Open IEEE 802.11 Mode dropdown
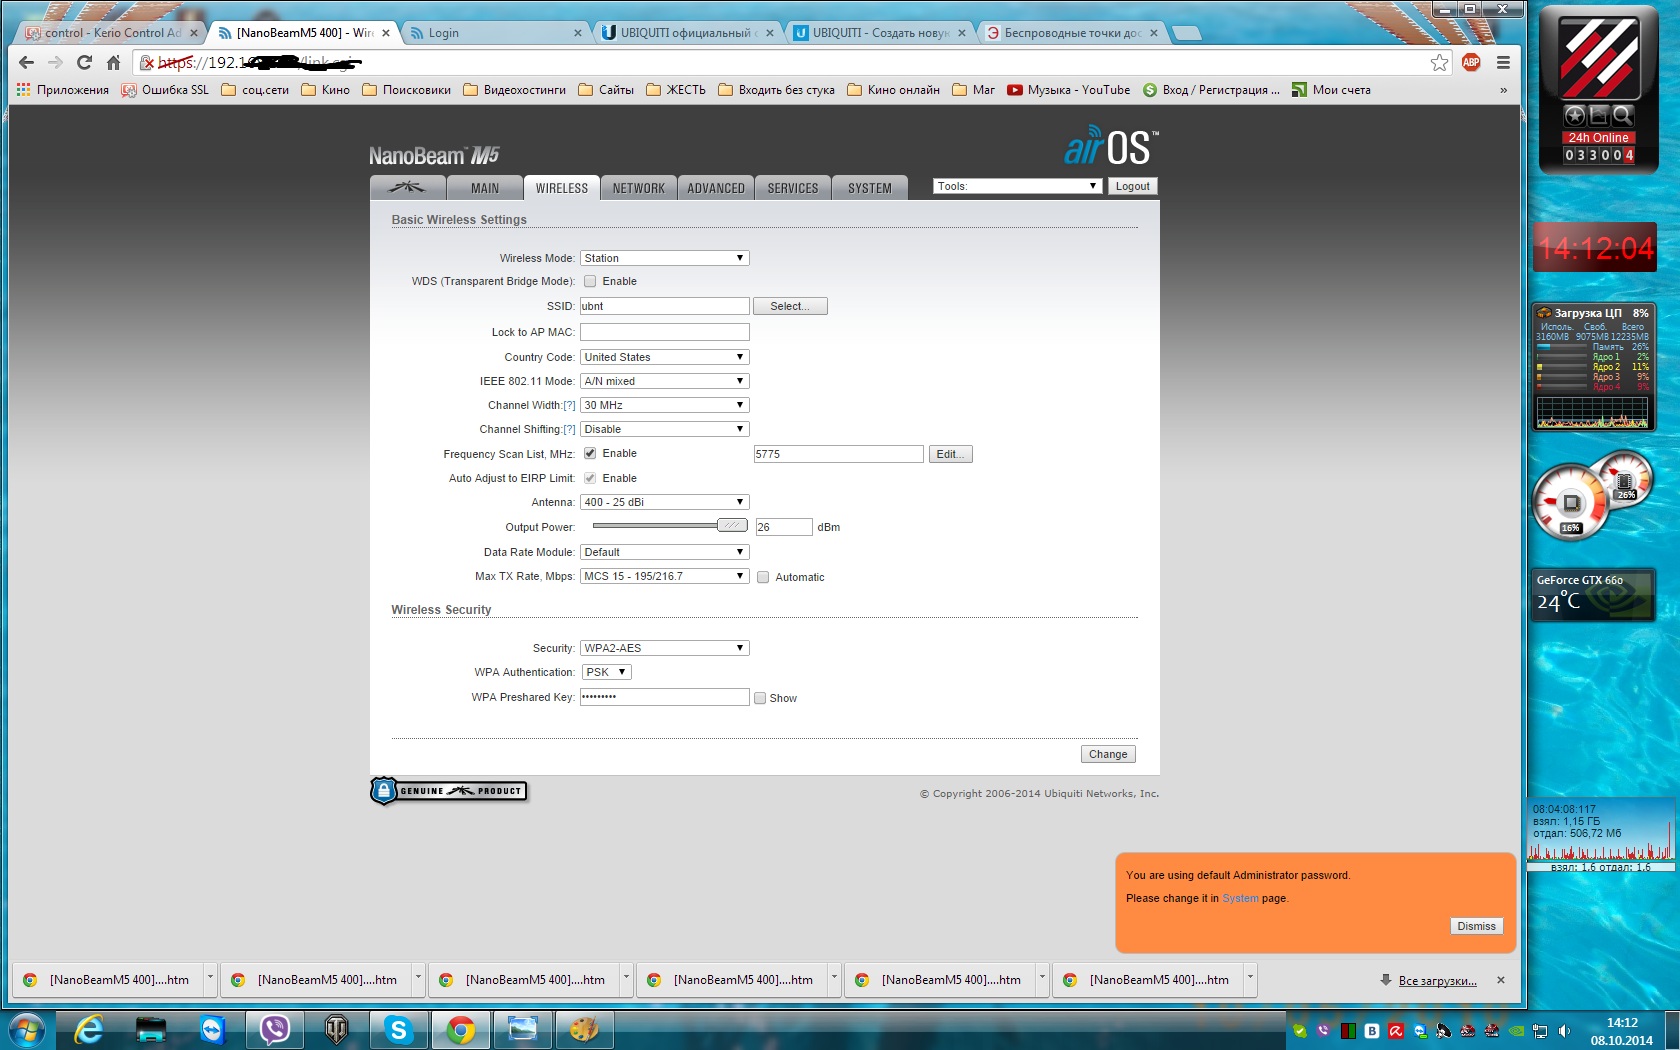 tap(664, 381)
